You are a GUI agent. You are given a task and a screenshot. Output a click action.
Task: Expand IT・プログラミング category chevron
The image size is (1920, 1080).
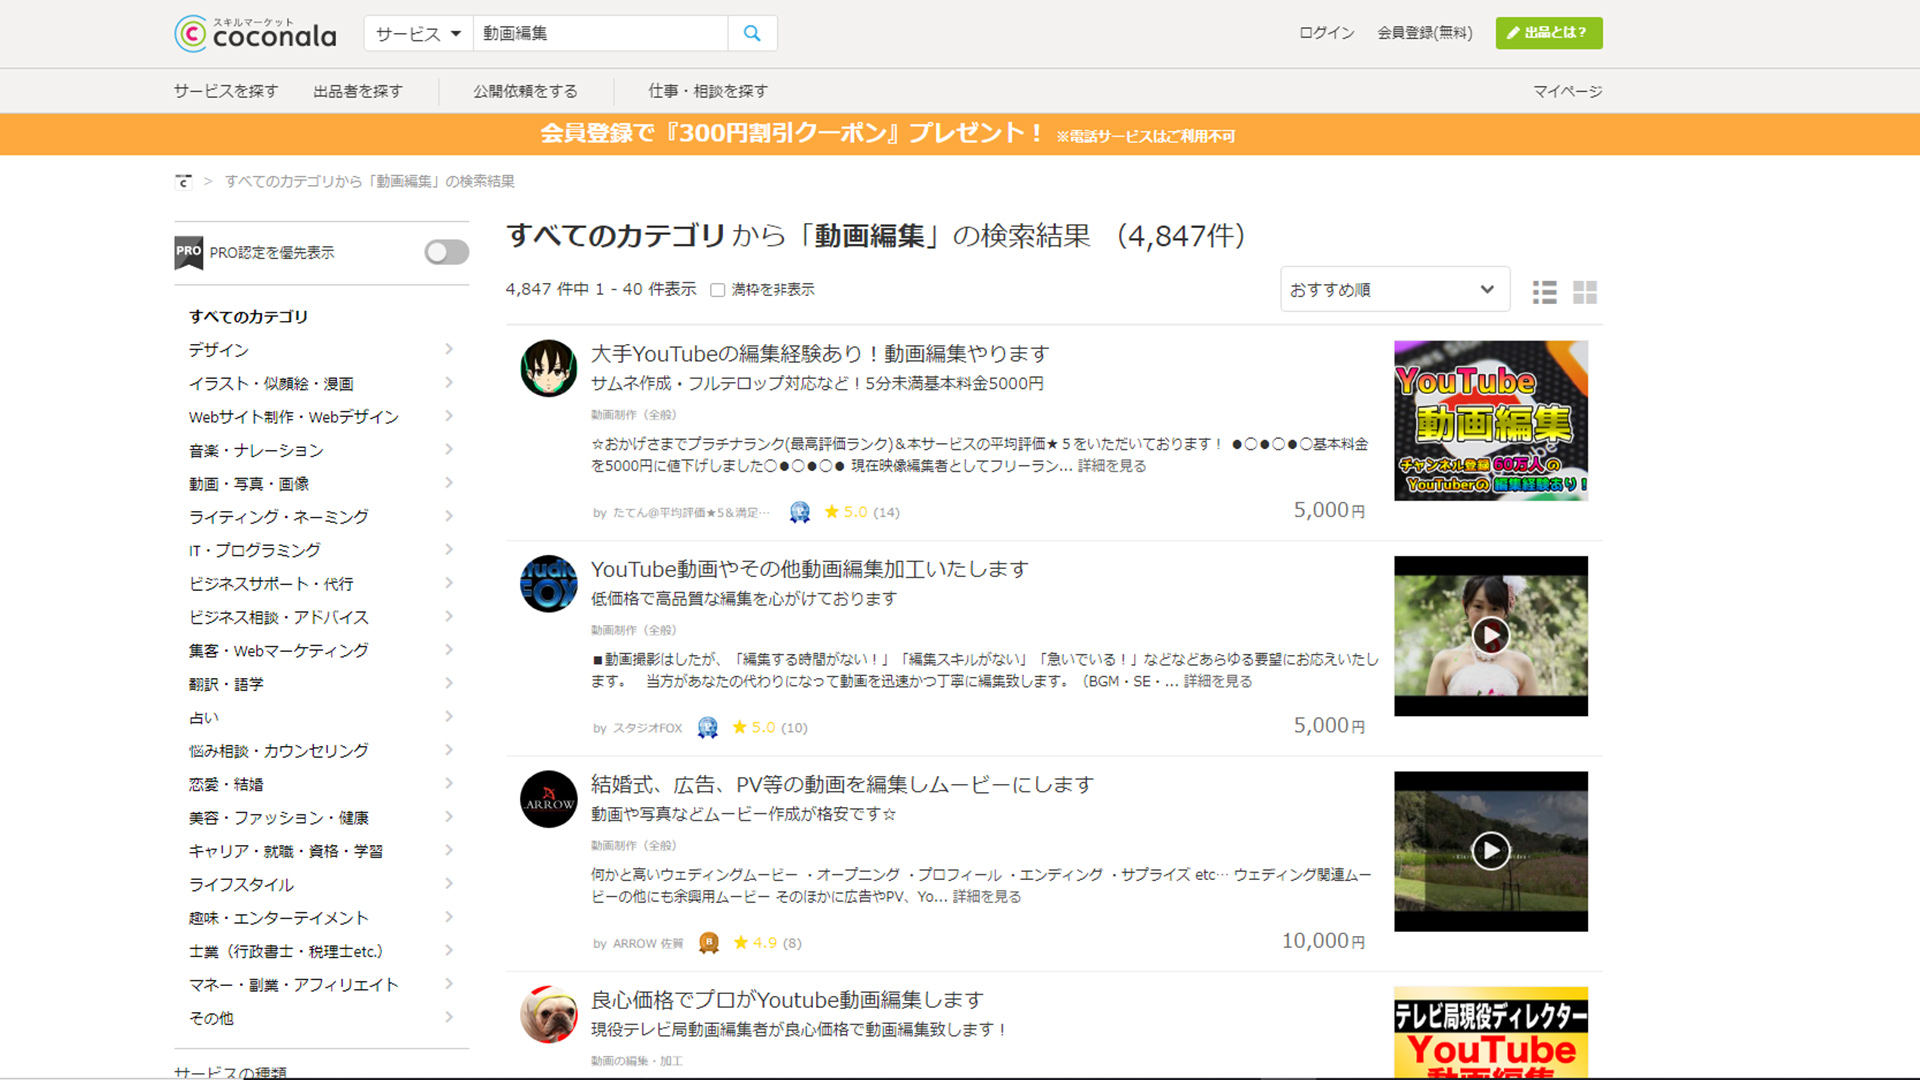click(x=449, y=550)
